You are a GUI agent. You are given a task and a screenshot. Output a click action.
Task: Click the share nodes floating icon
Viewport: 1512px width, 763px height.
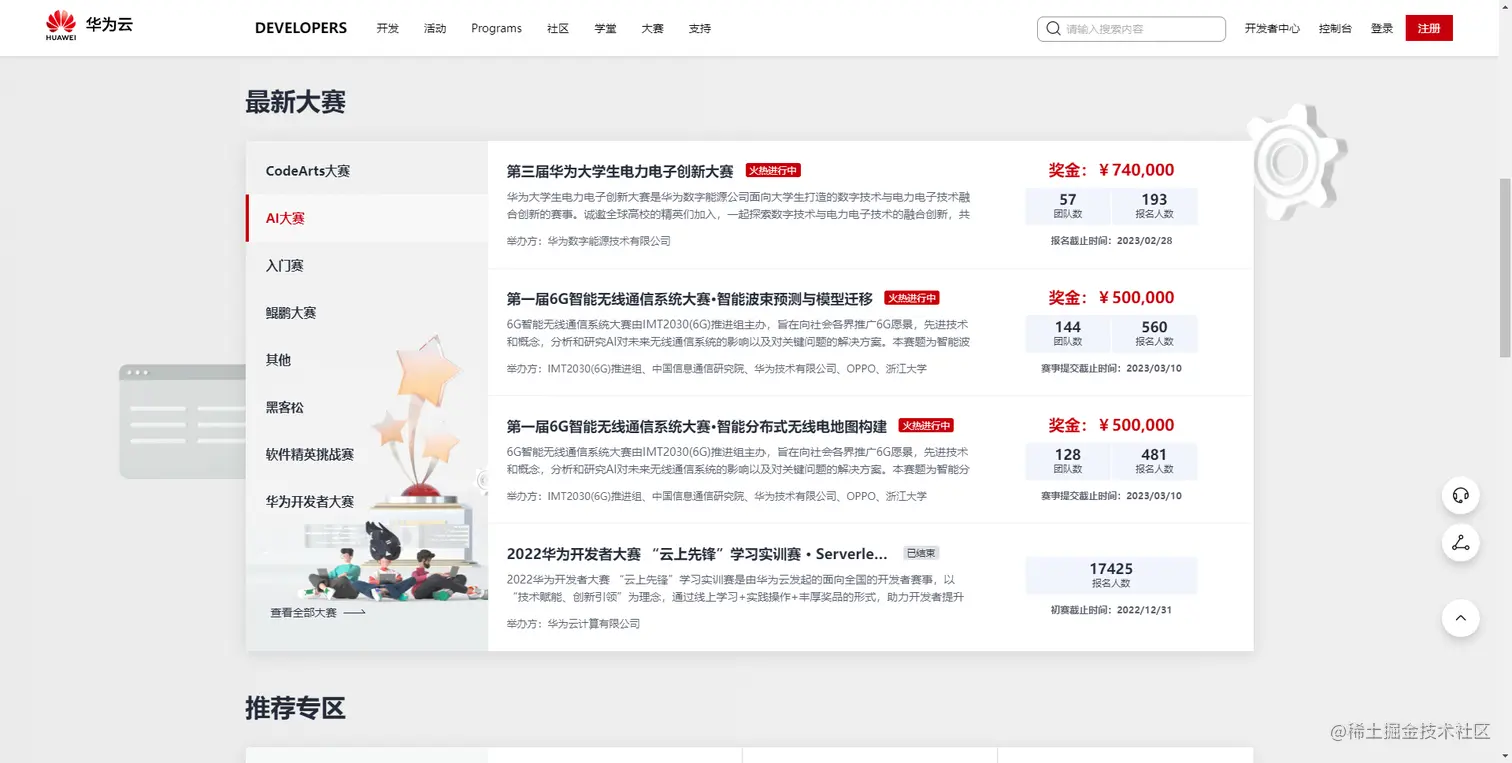pyautogui.click(x=1460, y=542)
